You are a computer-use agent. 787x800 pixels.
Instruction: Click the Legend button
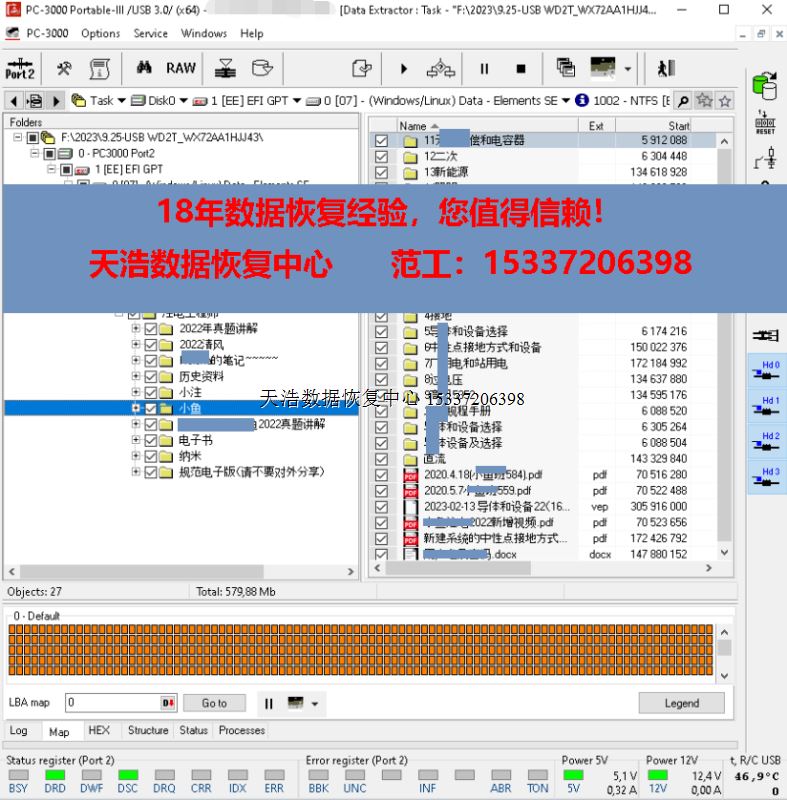click(x=681, y=703)
